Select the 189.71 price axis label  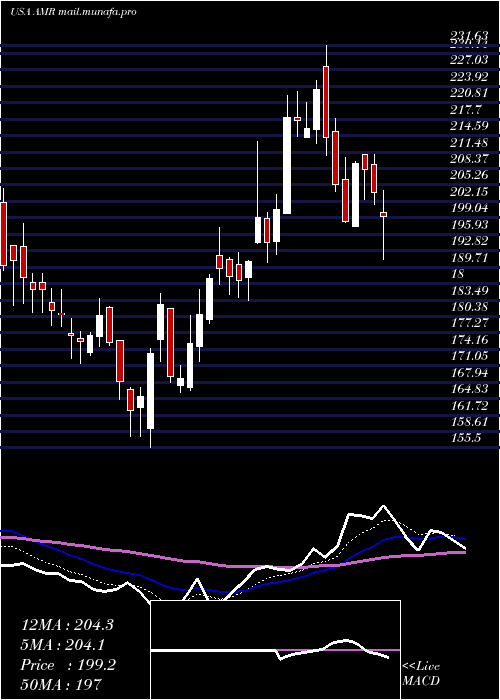469,258
